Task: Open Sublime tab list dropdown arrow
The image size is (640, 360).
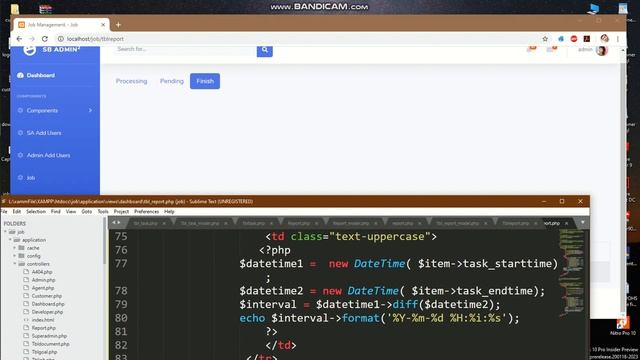Action: click(x=582, y=222)
